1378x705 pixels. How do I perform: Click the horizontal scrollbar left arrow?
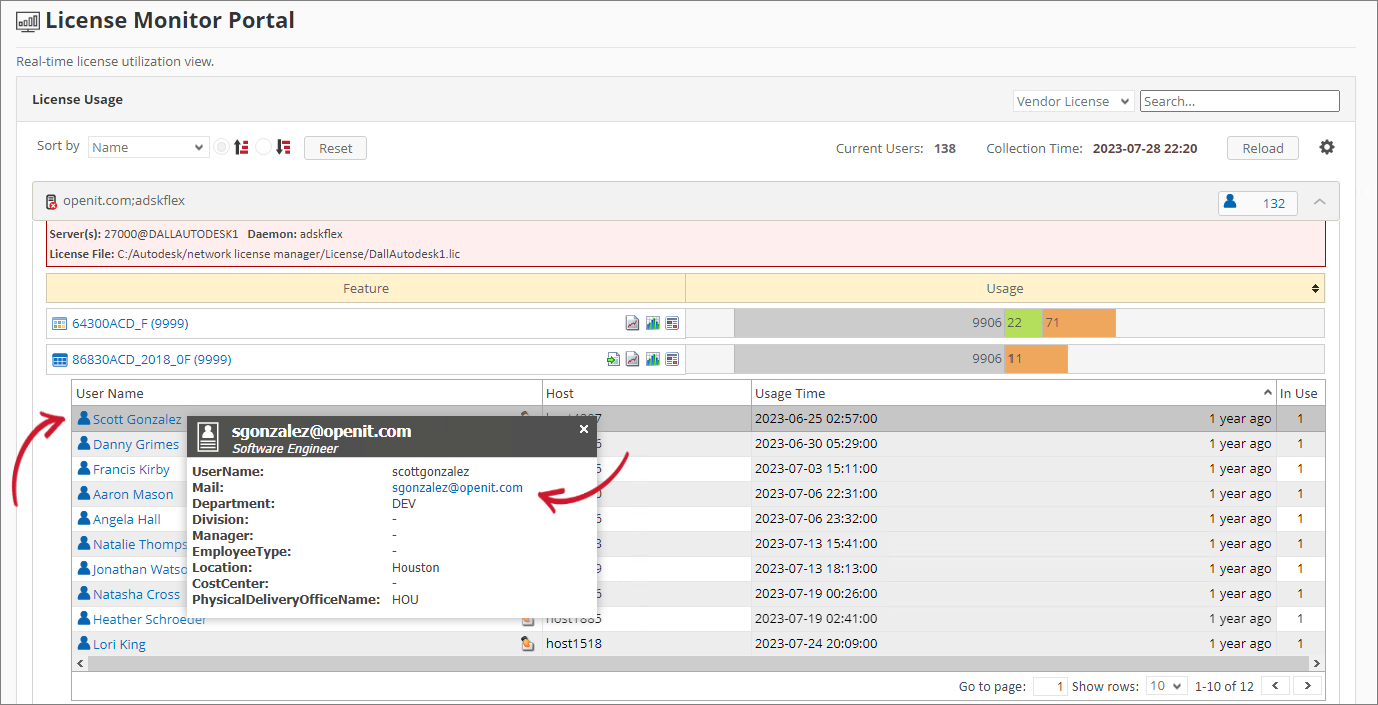tap(80, 663)
